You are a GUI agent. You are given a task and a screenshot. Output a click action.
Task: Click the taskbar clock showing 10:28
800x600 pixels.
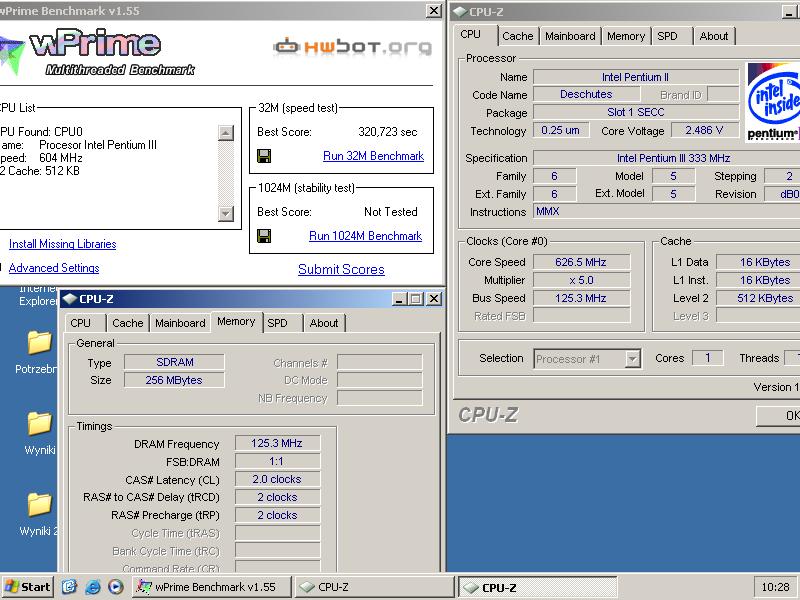pos(774,587)
